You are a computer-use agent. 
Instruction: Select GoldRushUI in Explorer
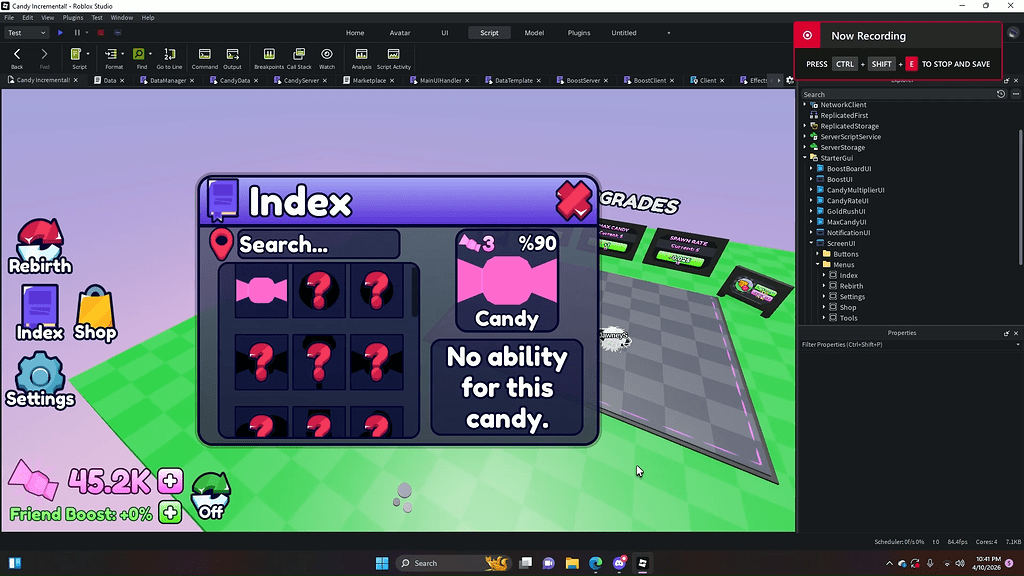tap(846, 211)
